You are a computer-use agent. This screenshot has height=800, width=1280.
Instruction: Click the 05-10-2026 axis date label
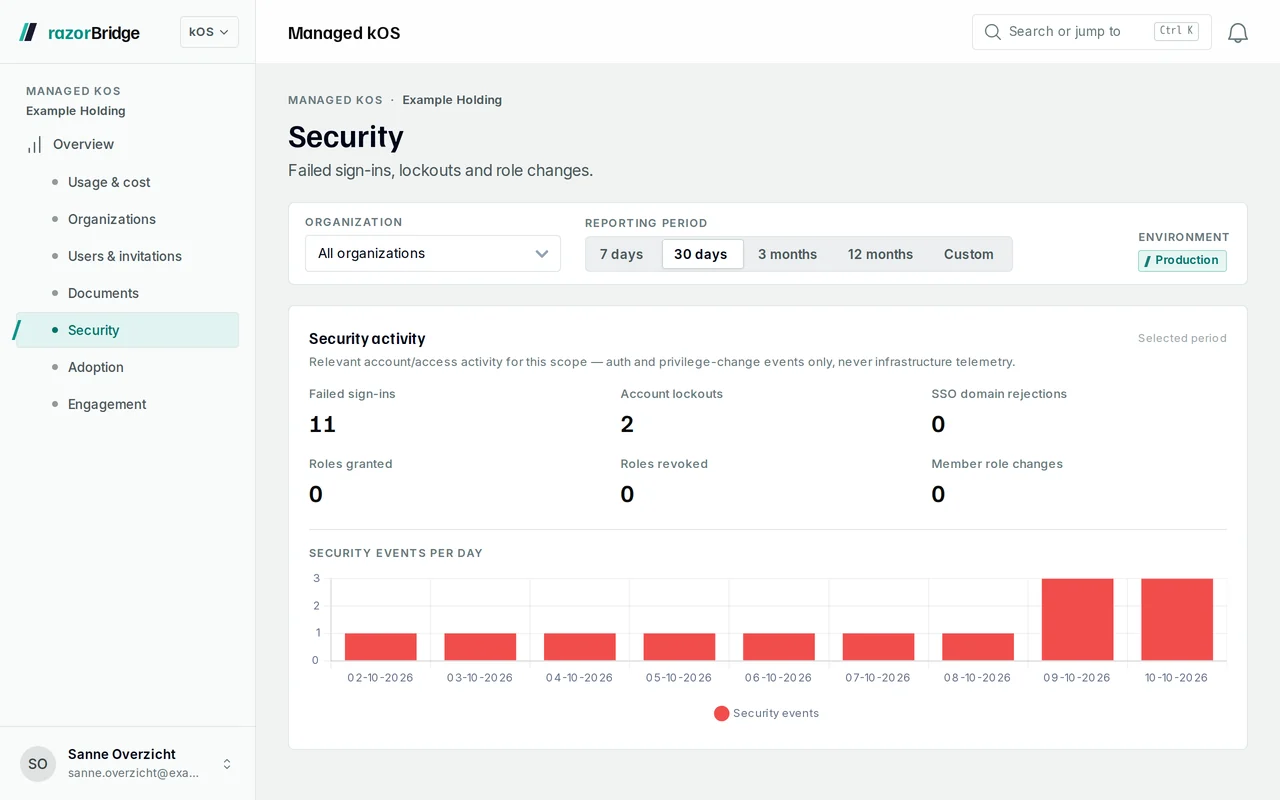[679, 678]
